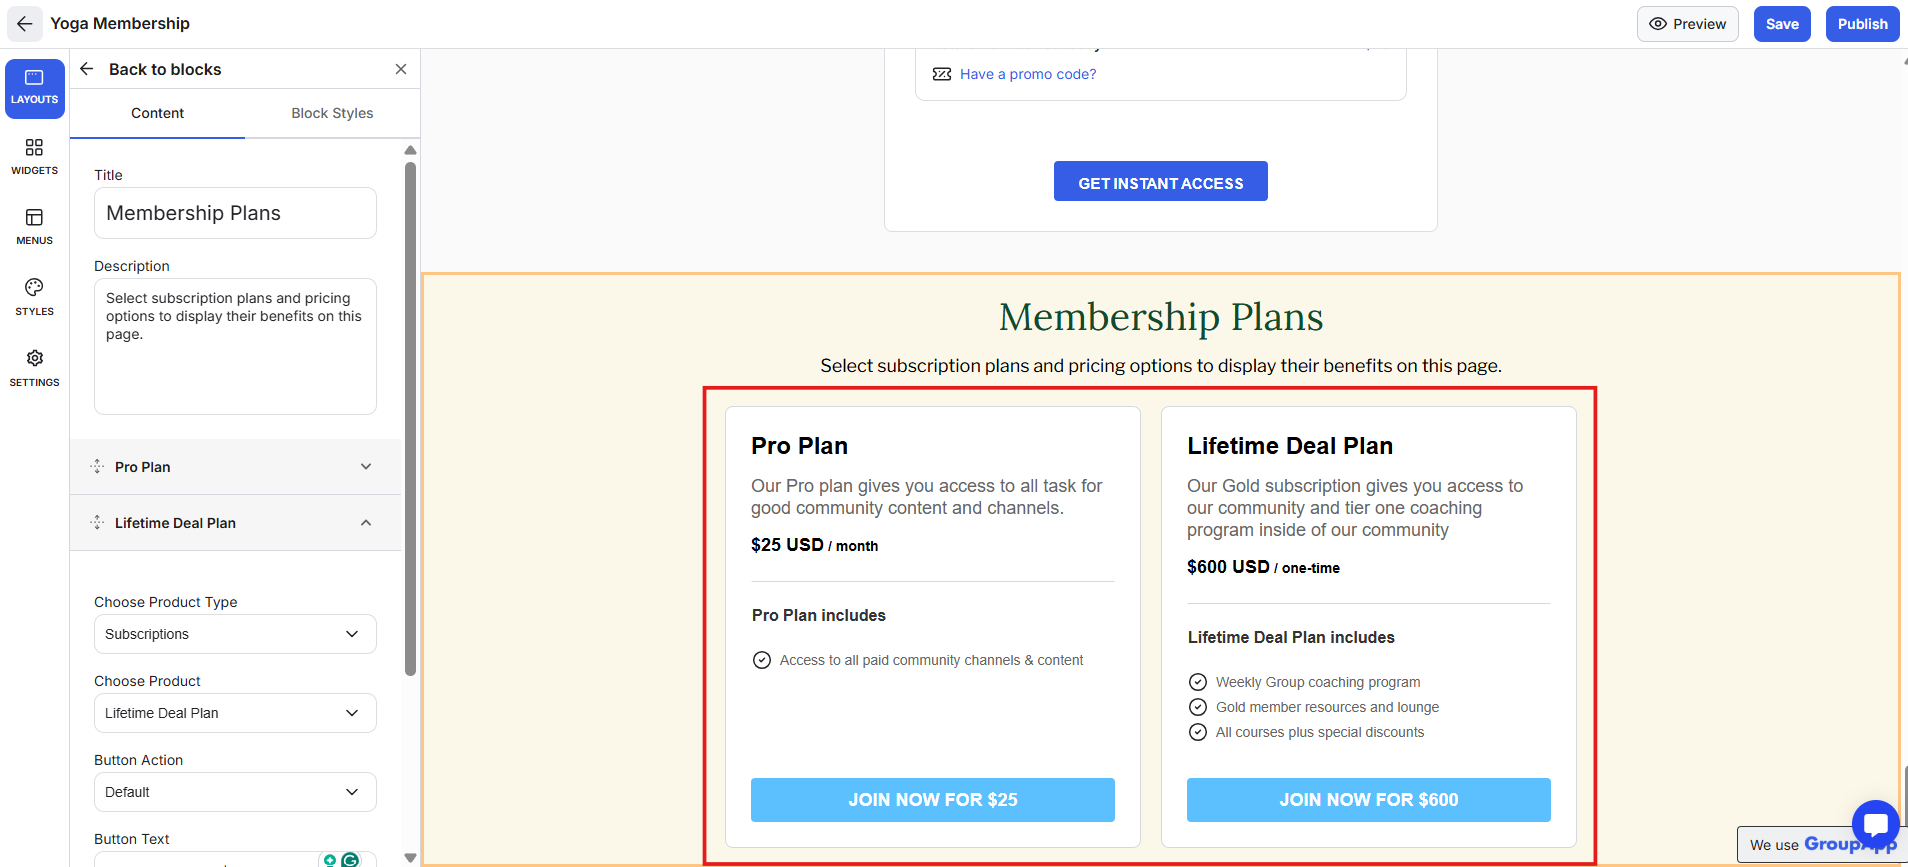Click into the Title input field

(235, 213)
